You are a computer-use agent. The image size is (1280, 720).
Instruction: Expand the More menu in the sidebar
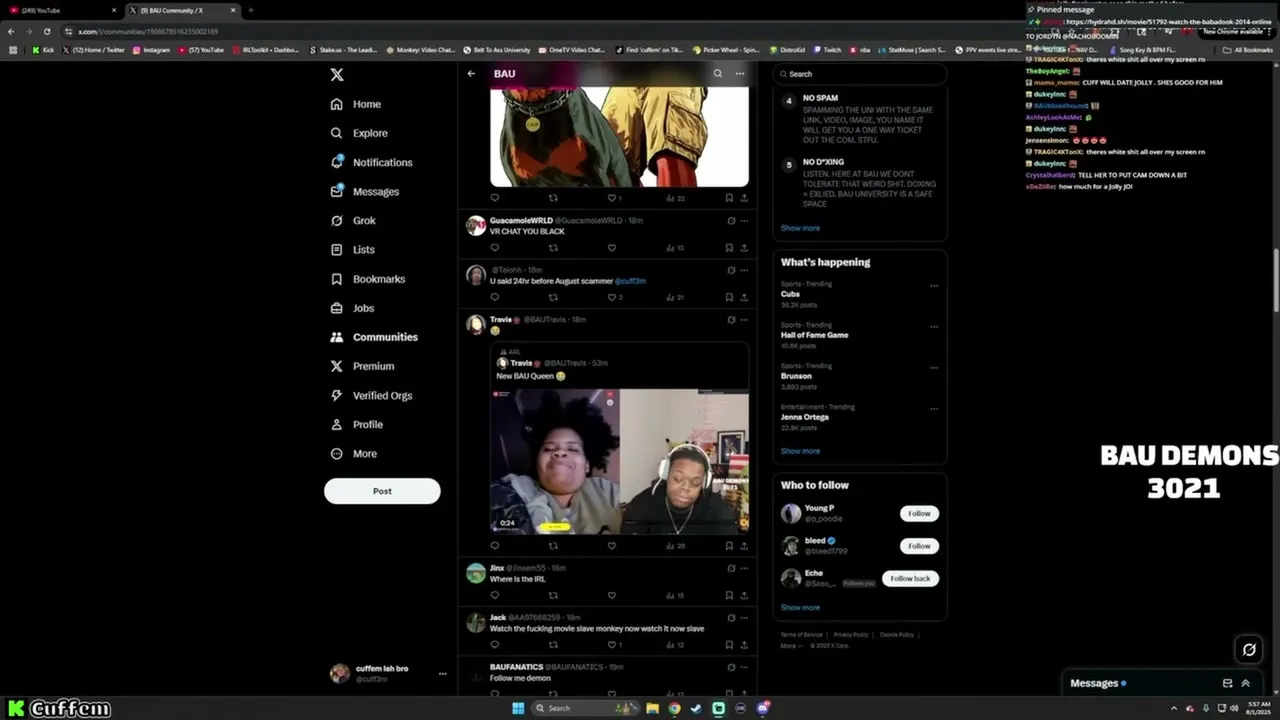[353, 454]
